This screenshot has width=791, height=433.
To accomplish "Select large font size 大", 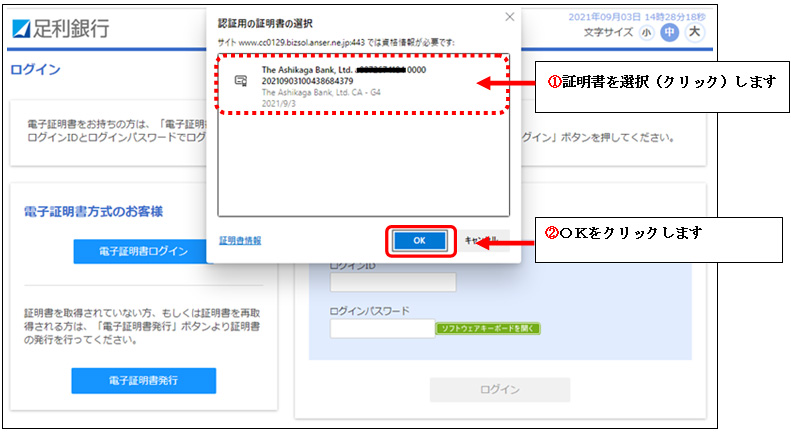I will (695, 32).
